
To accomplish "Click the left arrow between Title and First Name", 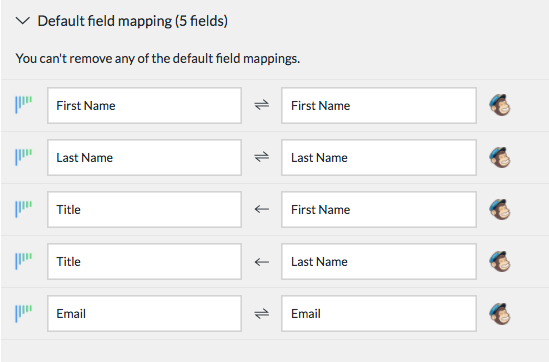I will pos(262,209).
